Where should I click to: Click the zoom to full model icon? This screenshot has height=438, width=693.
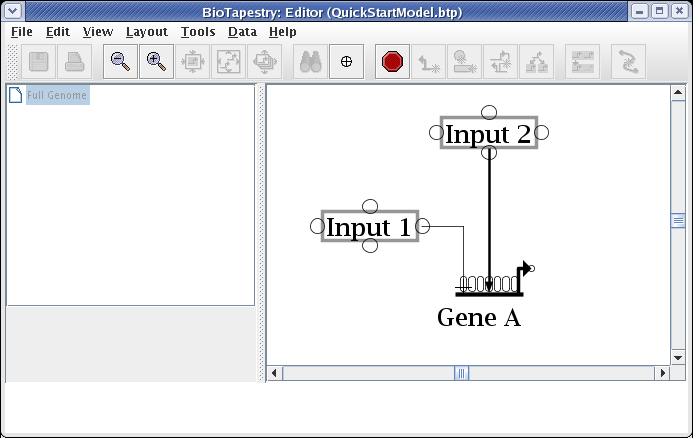(x=228, y=62)
